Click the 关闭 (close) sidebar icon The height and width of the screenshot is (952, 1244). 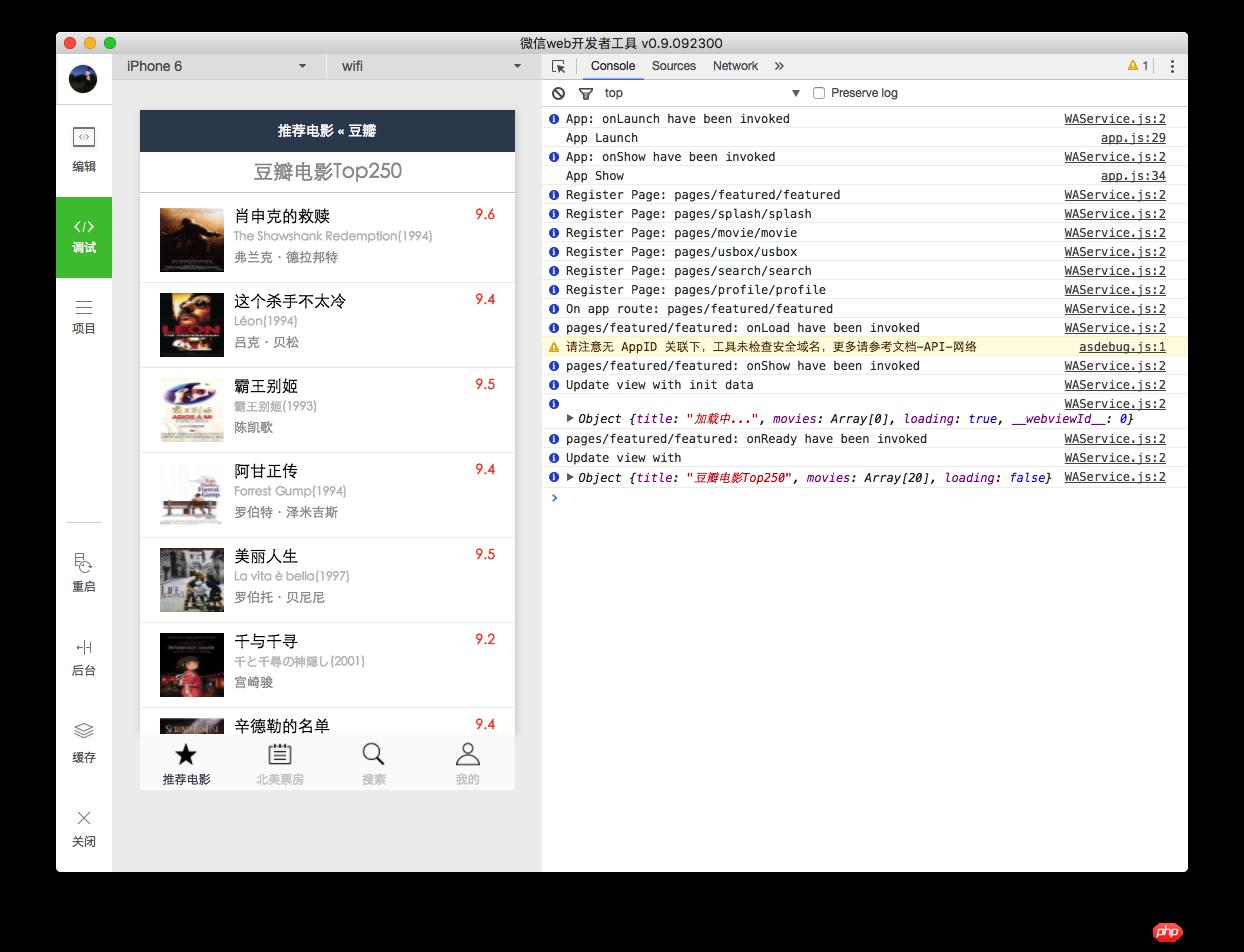(84, 828)
